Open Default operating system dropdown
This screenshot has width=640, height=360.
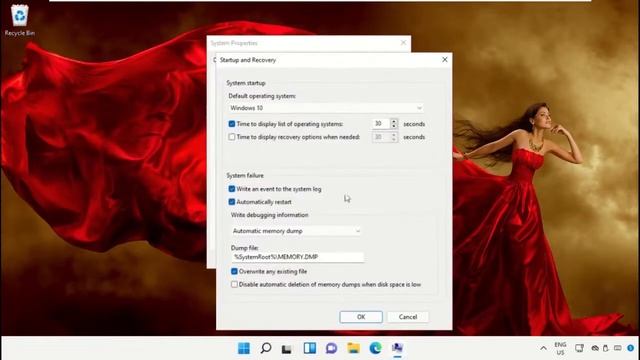point(326,108)
